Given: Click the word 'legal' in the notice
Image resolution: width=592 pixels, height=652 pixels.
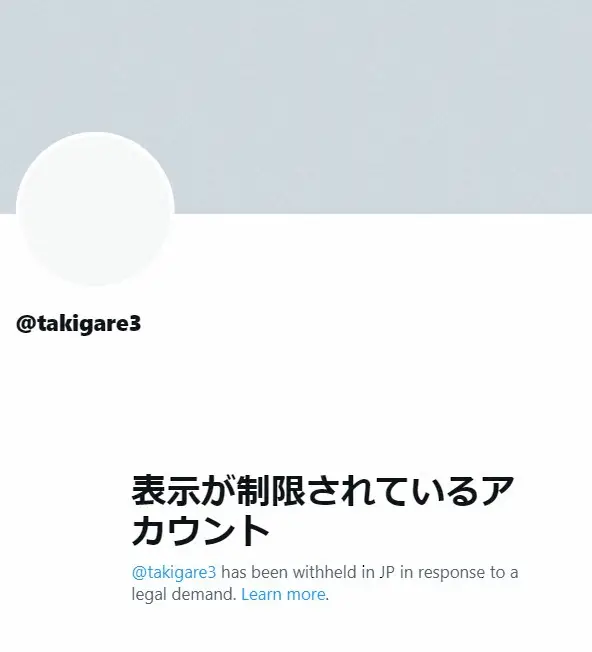Looking at the screenshot, I should coord(149,594).
